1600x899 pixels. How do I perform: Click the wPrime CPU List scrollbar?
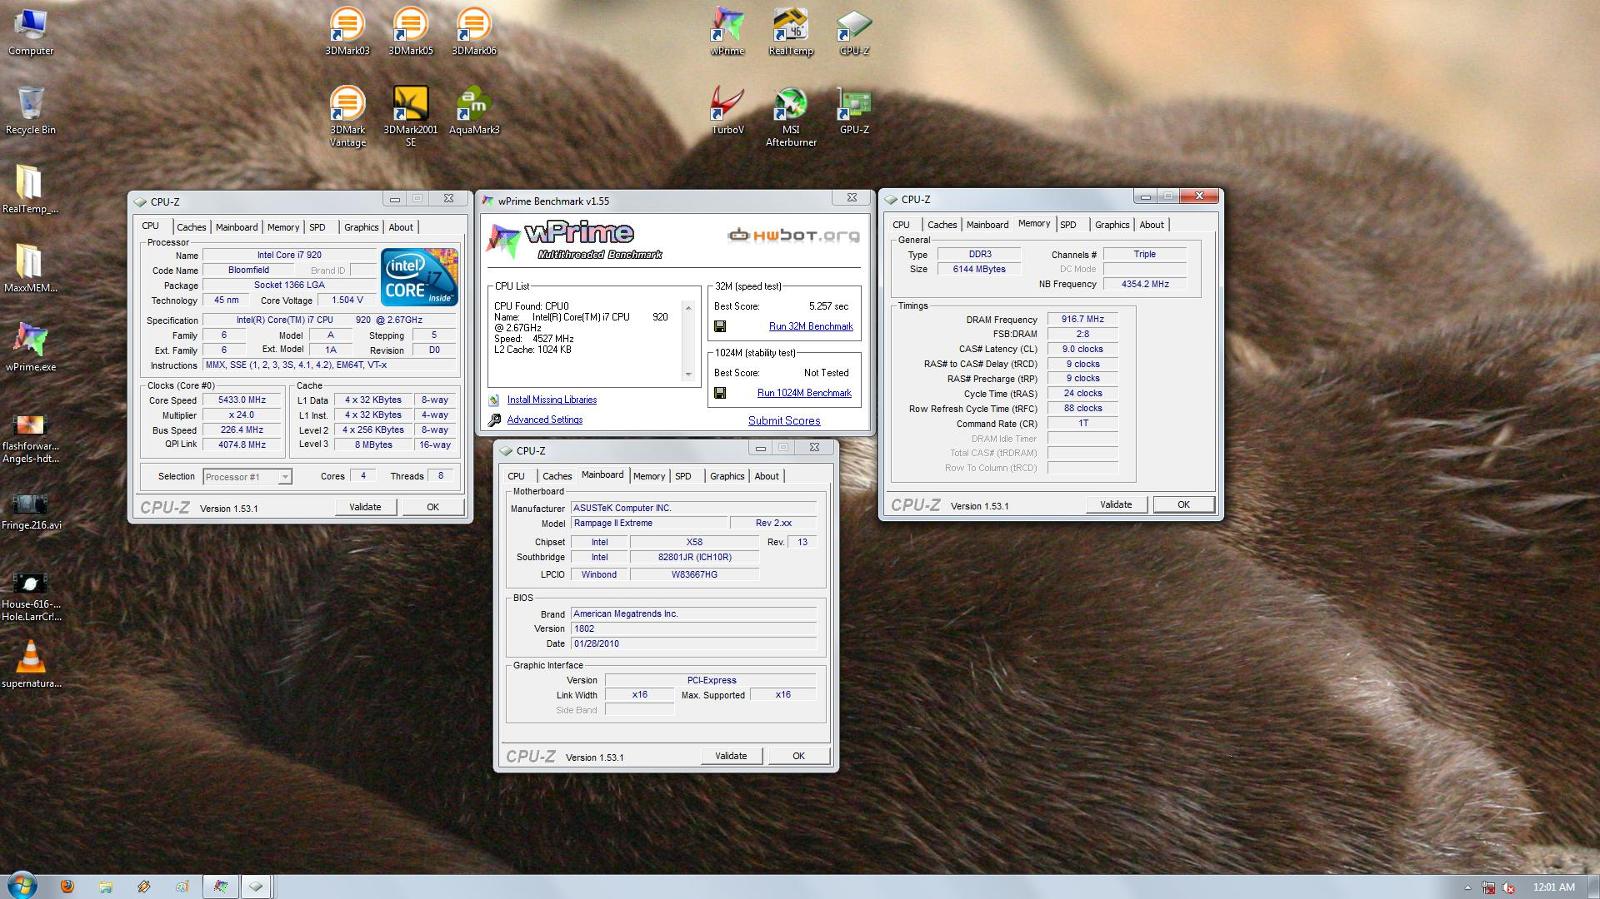[x=687, y=341]
